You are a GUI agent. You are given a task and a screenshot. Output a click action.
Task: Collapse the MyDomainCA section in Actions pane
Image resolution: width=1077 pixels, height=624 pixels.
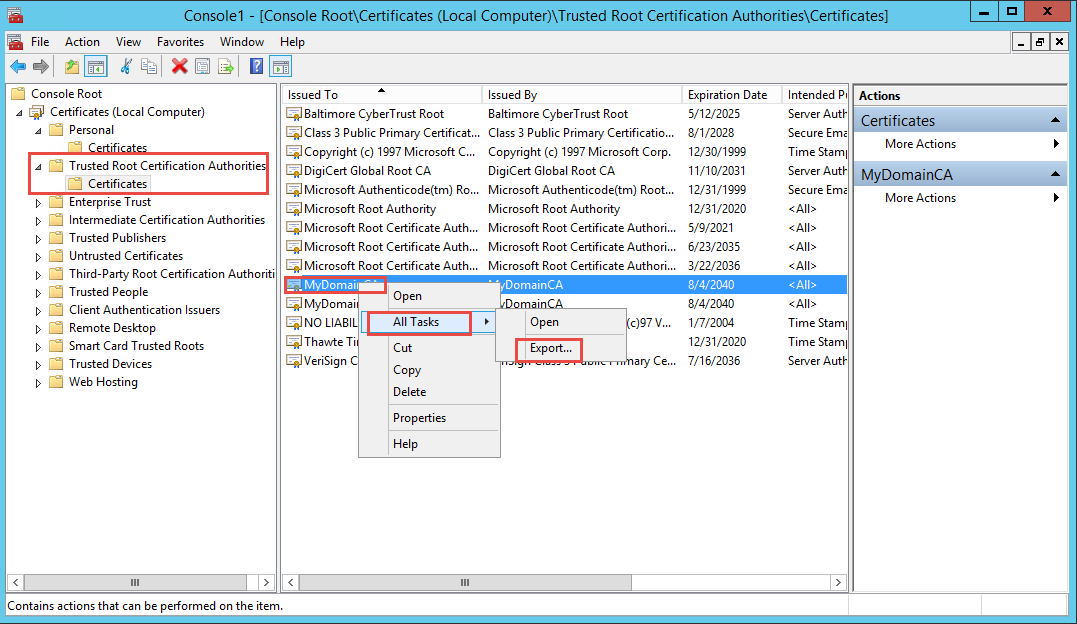[1055, 175]
